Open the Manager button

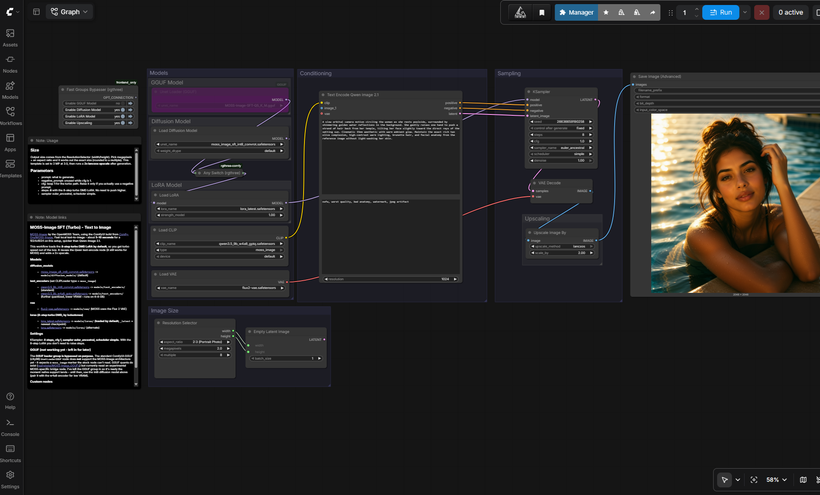click(576, 13)
